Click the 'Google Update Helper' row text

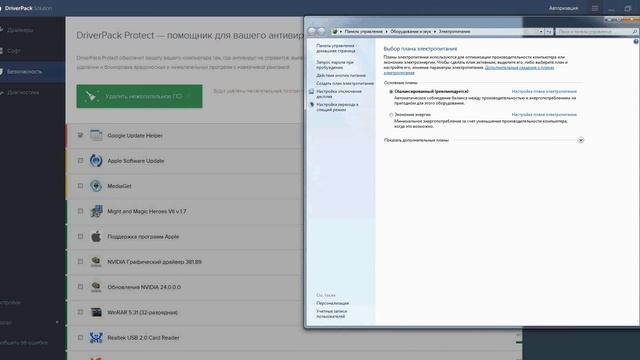coord(135,136)
